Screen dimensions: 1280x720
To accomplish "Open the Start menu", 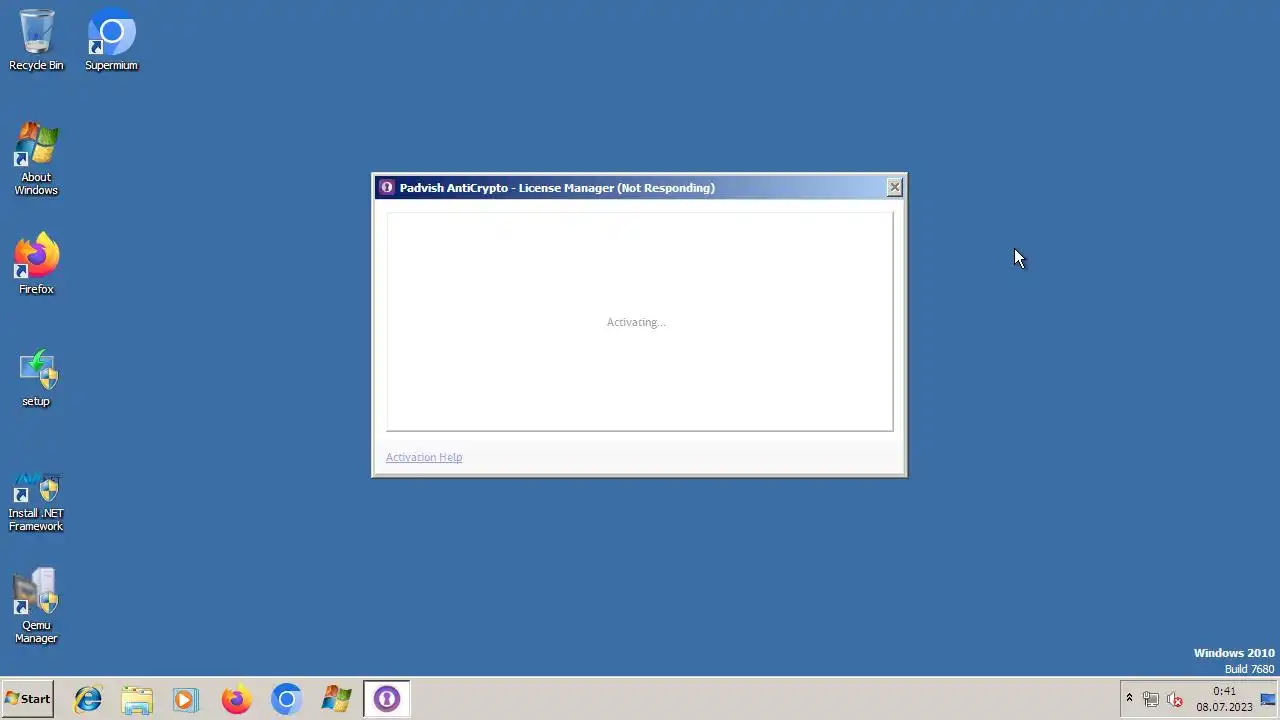I will pyautogui.click(x=28, y=699).
